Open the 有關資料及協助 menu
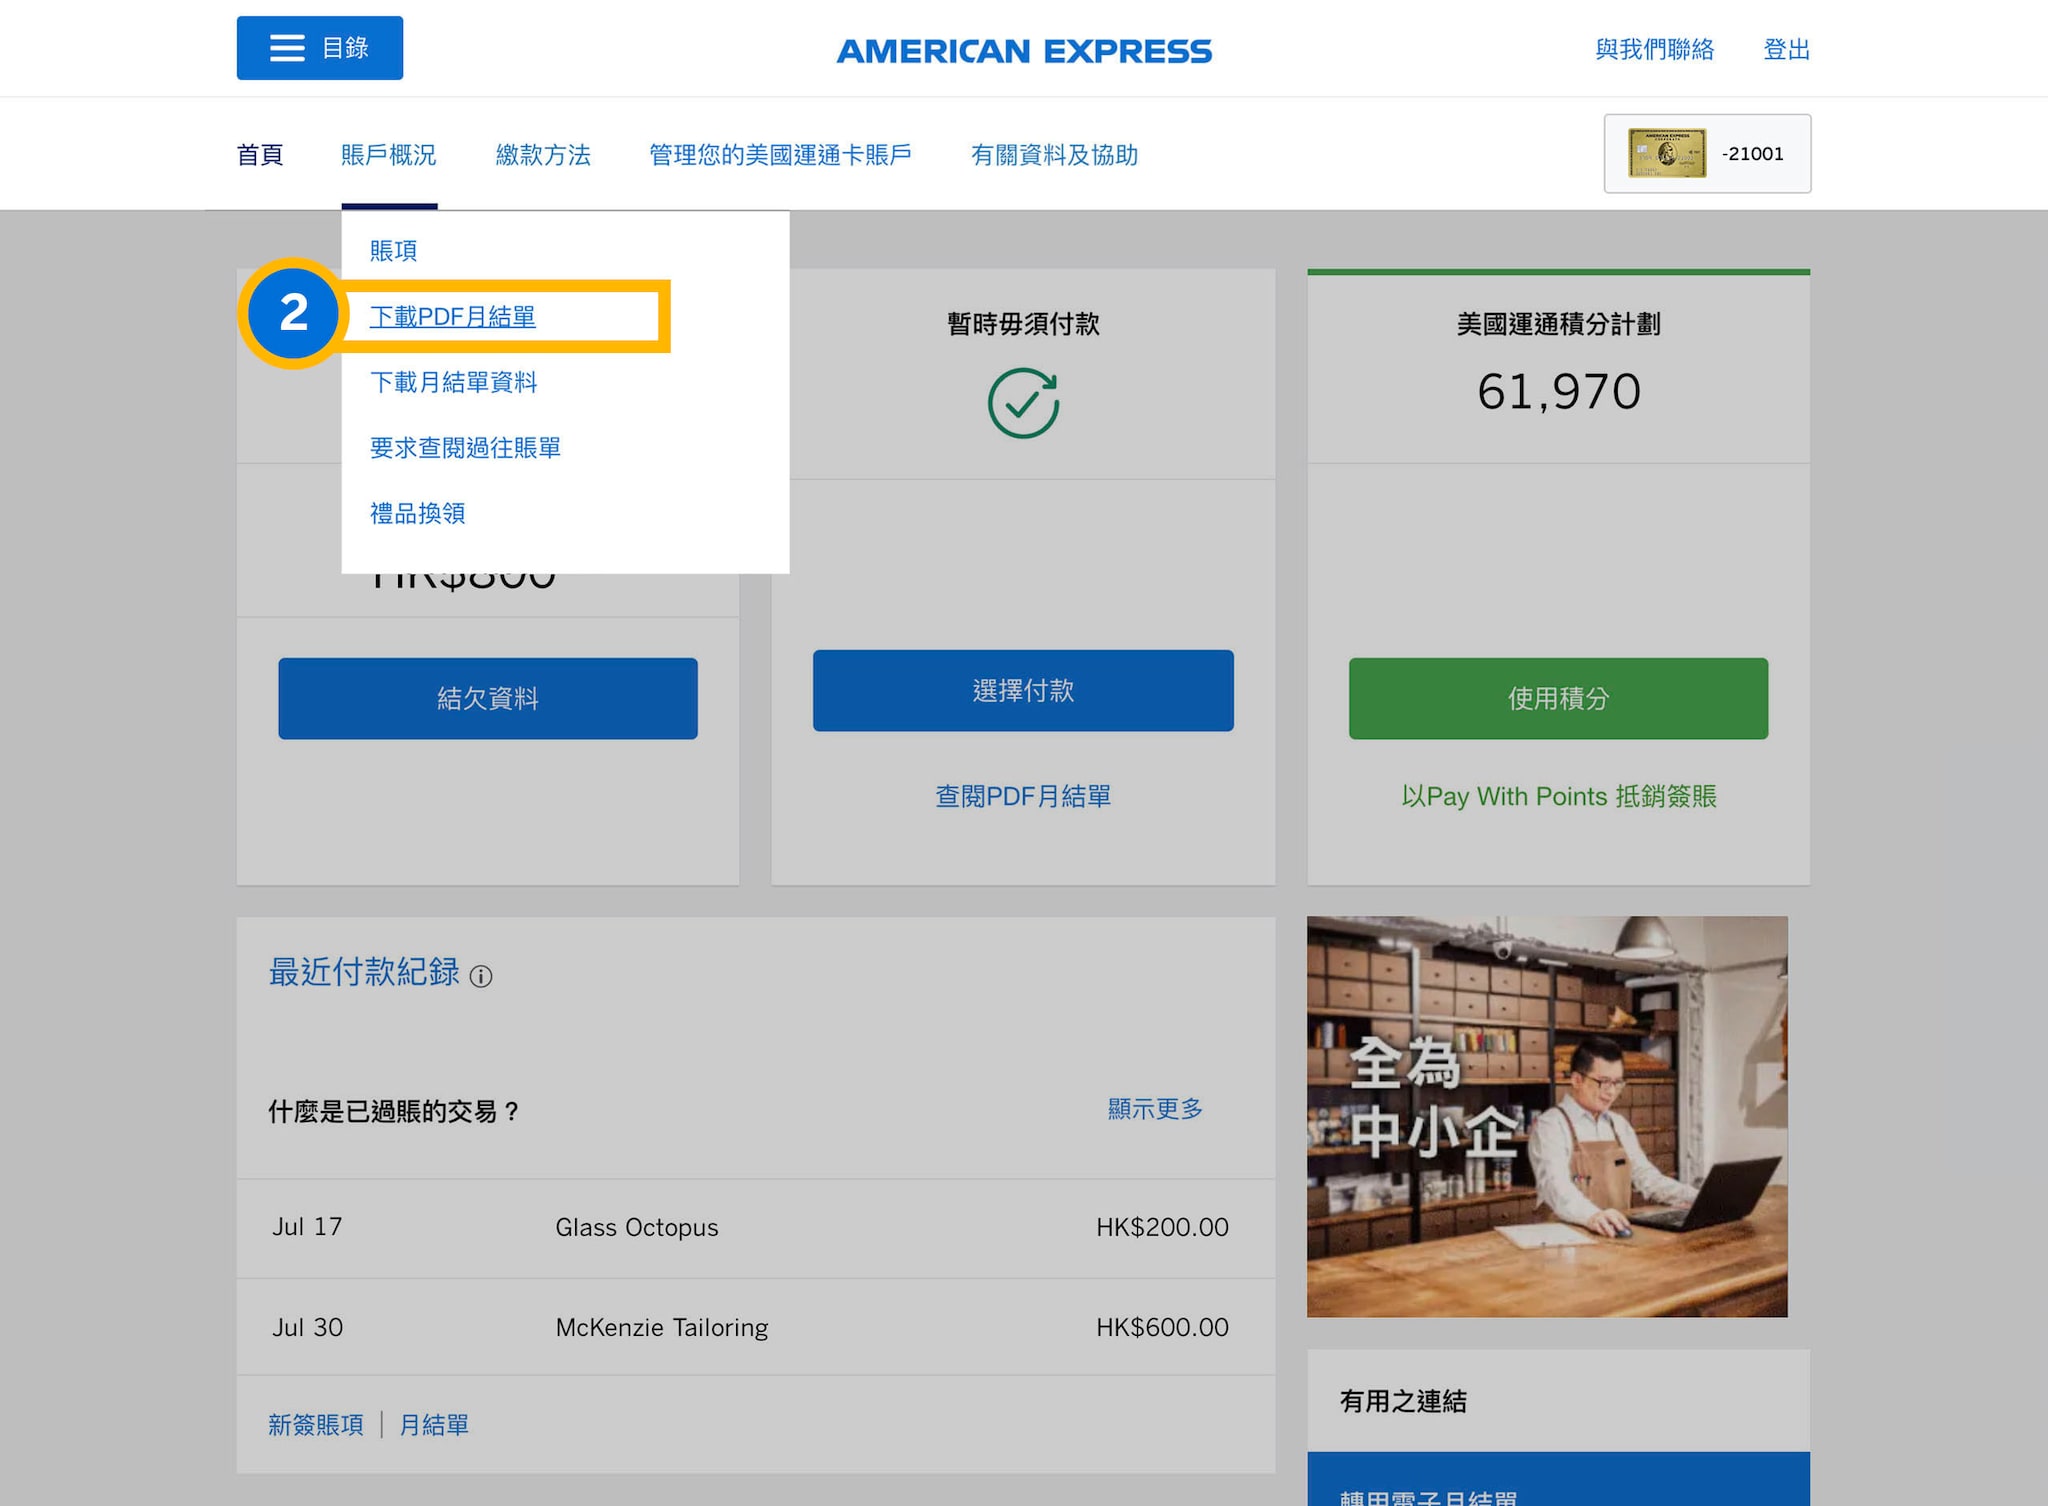This screenshot has width=2048, height=1506. [x=1054, y=155]
